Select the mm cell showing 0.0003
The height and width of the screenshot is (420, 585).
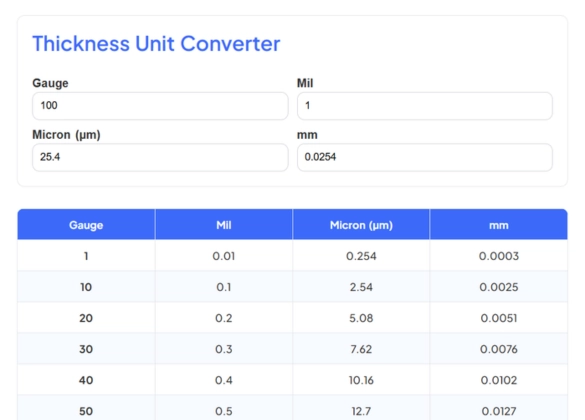pos(499,256)
